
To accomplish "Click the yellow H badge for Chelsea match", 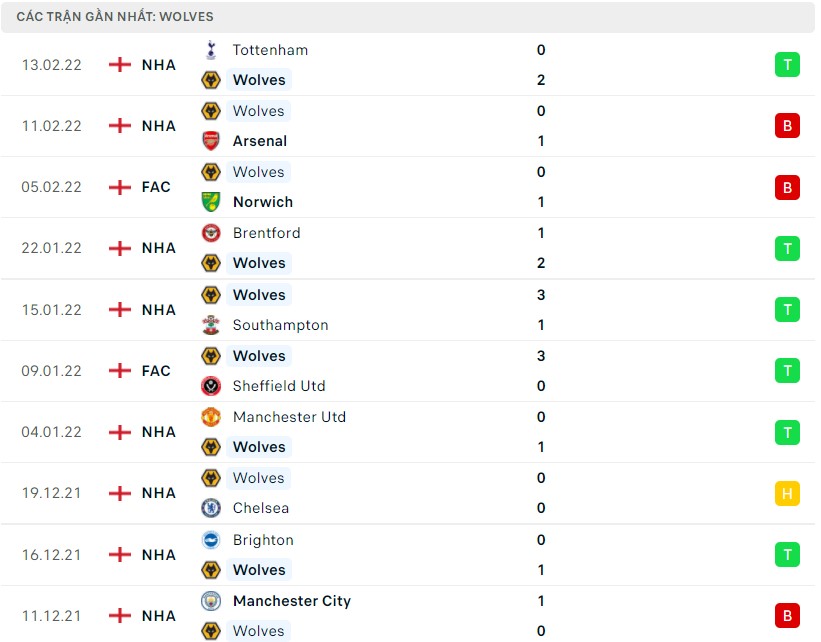I will pyautogui.click(x=787, y=493).
